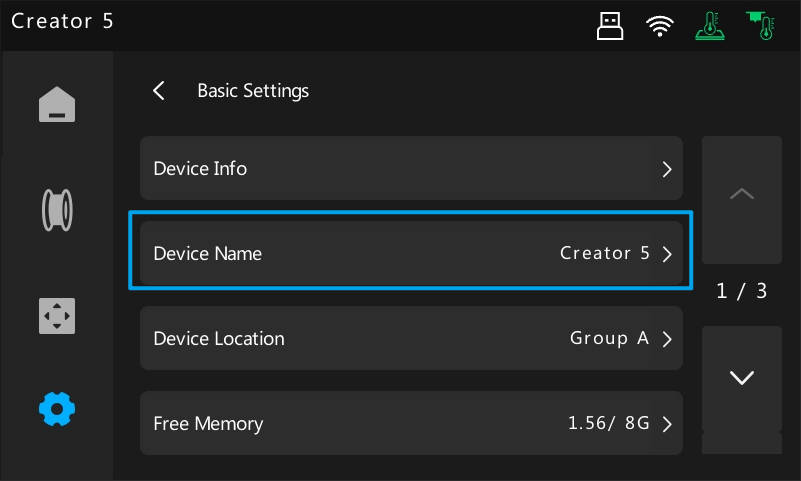Open the Device Name setting
Image resolution: width=801 pixels, height=481 pixels.
tap(411, 253)
